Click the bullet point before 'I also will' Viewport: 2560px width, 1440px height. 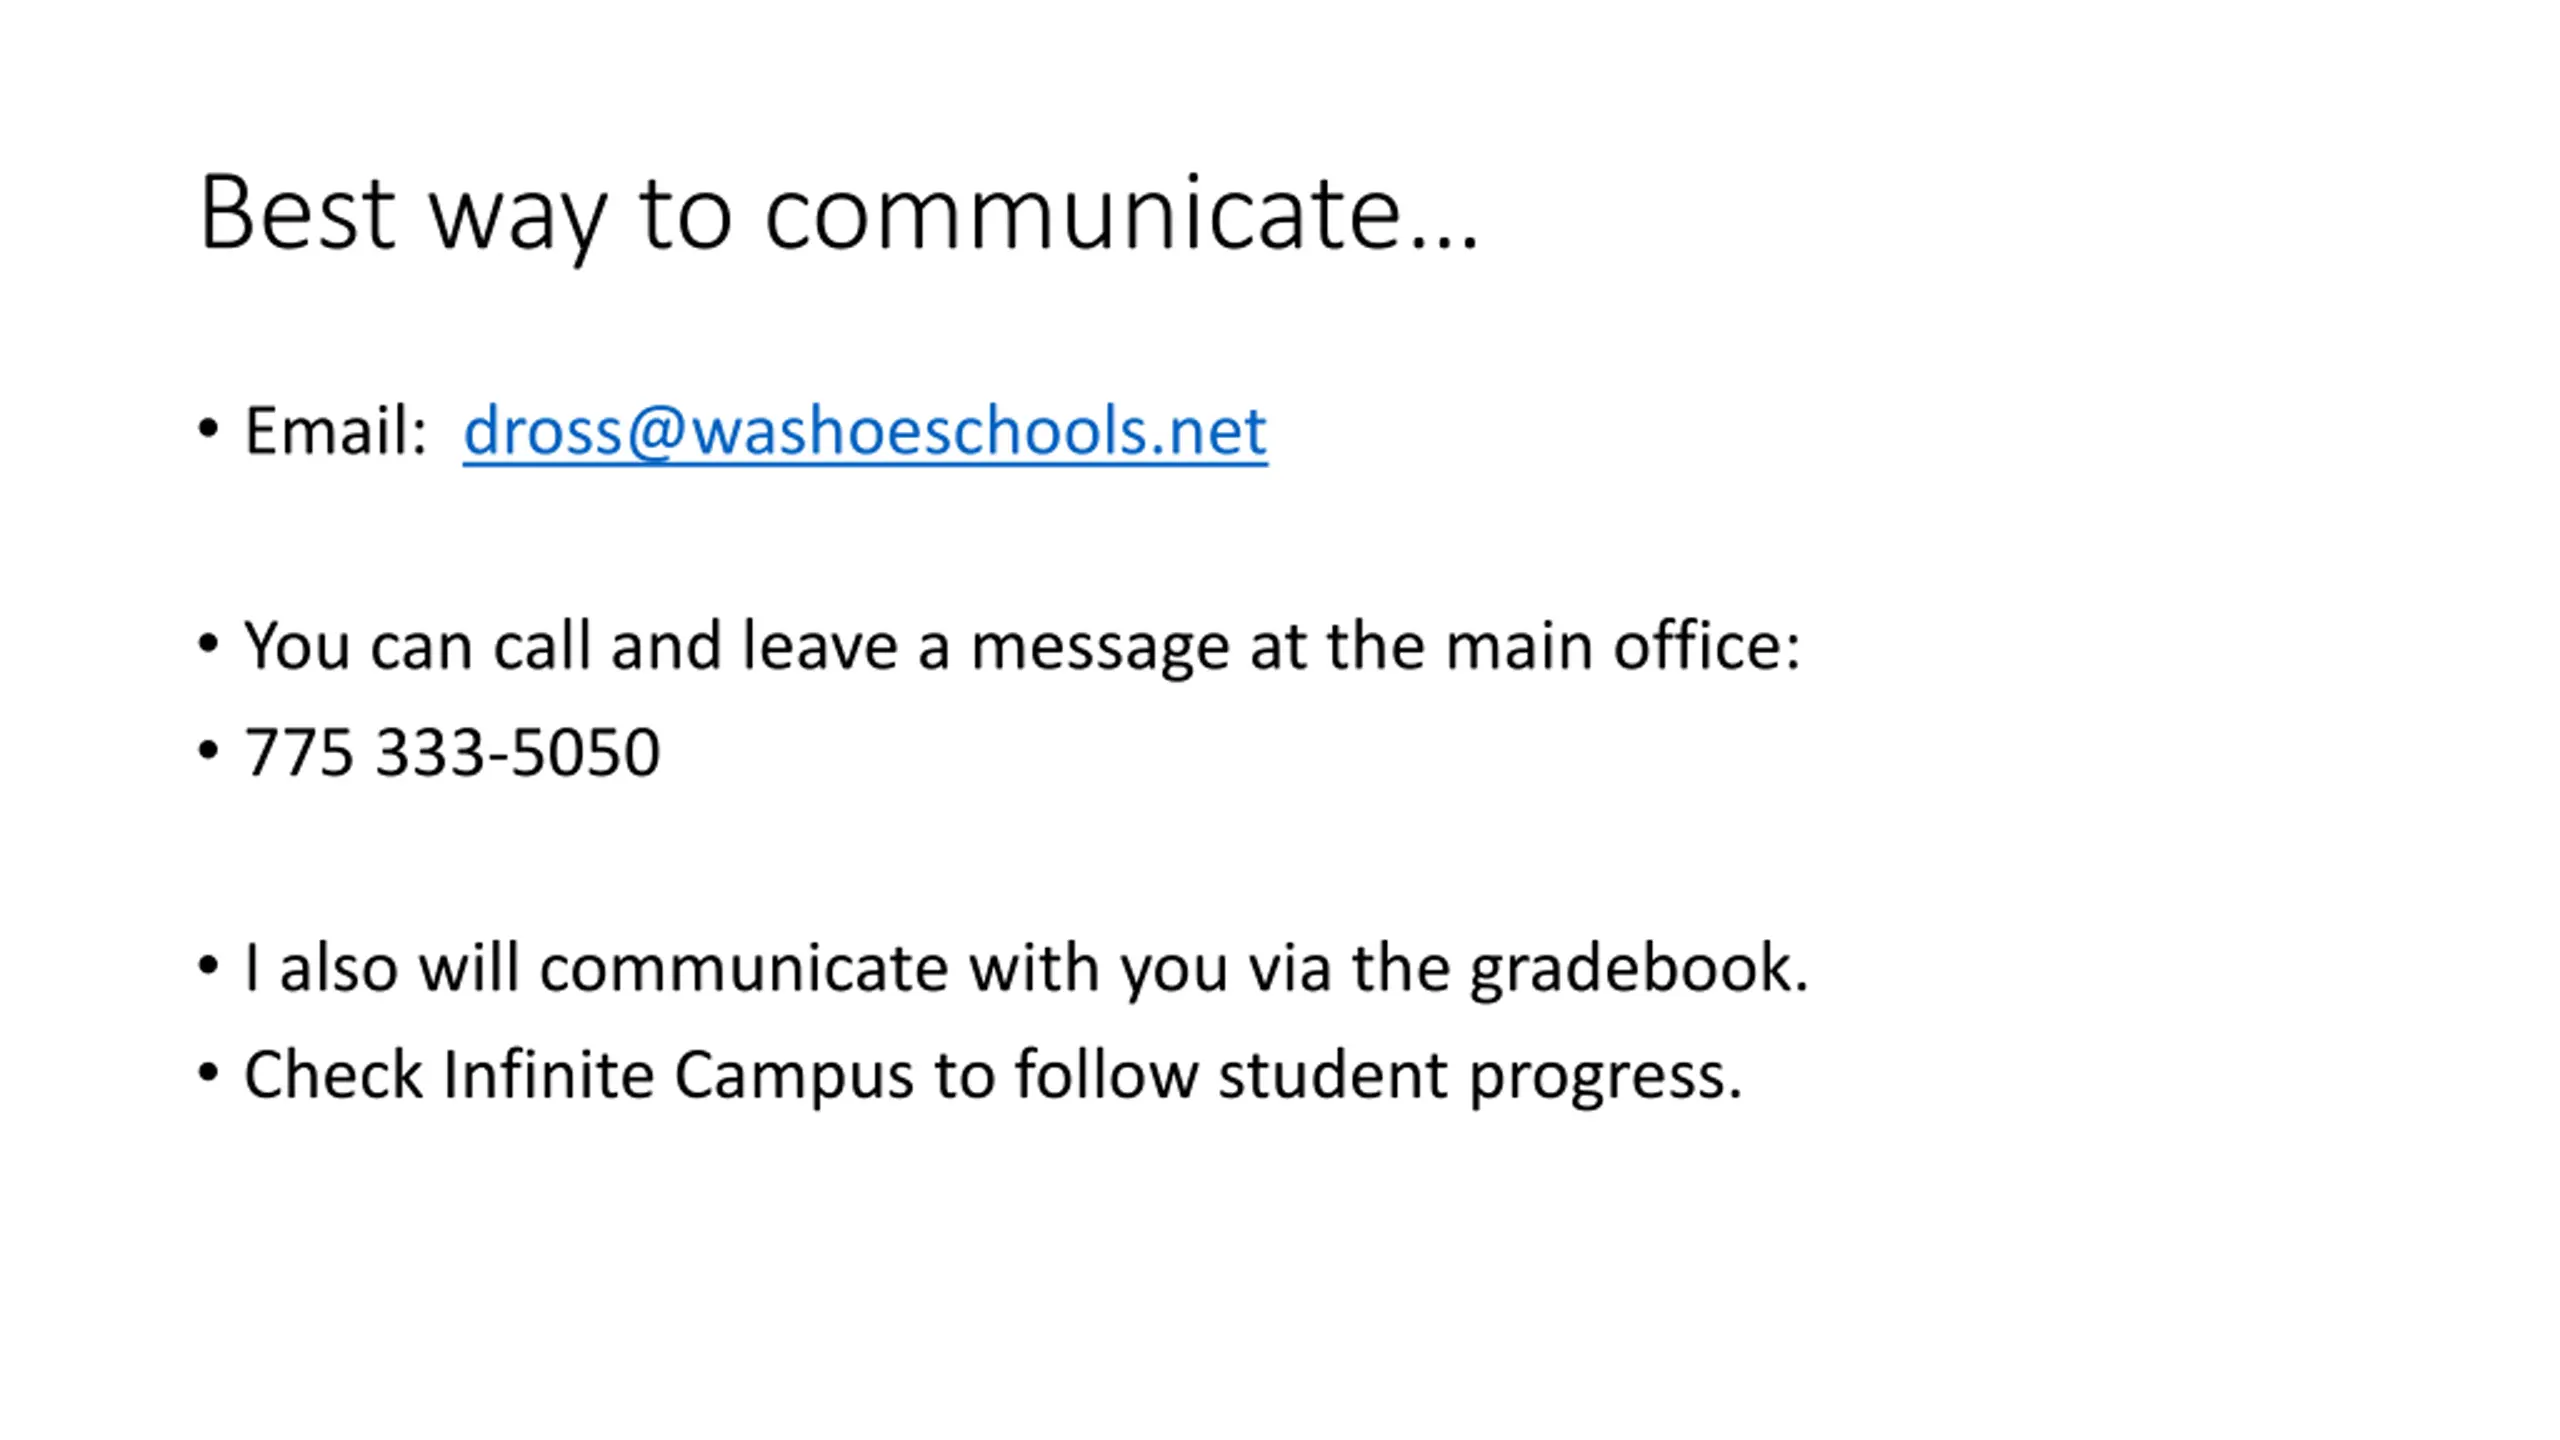tap(208, 966)
